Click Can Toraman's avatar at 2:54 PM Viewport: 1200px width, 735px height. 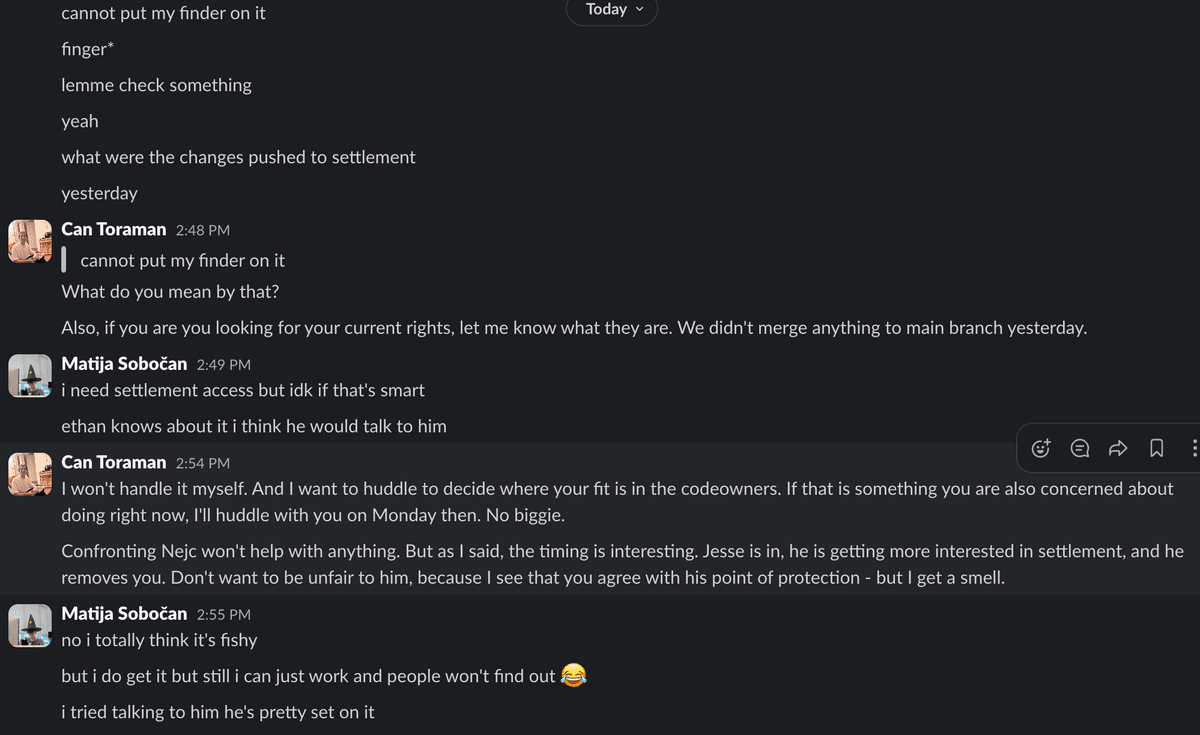[x=30, y=474]
